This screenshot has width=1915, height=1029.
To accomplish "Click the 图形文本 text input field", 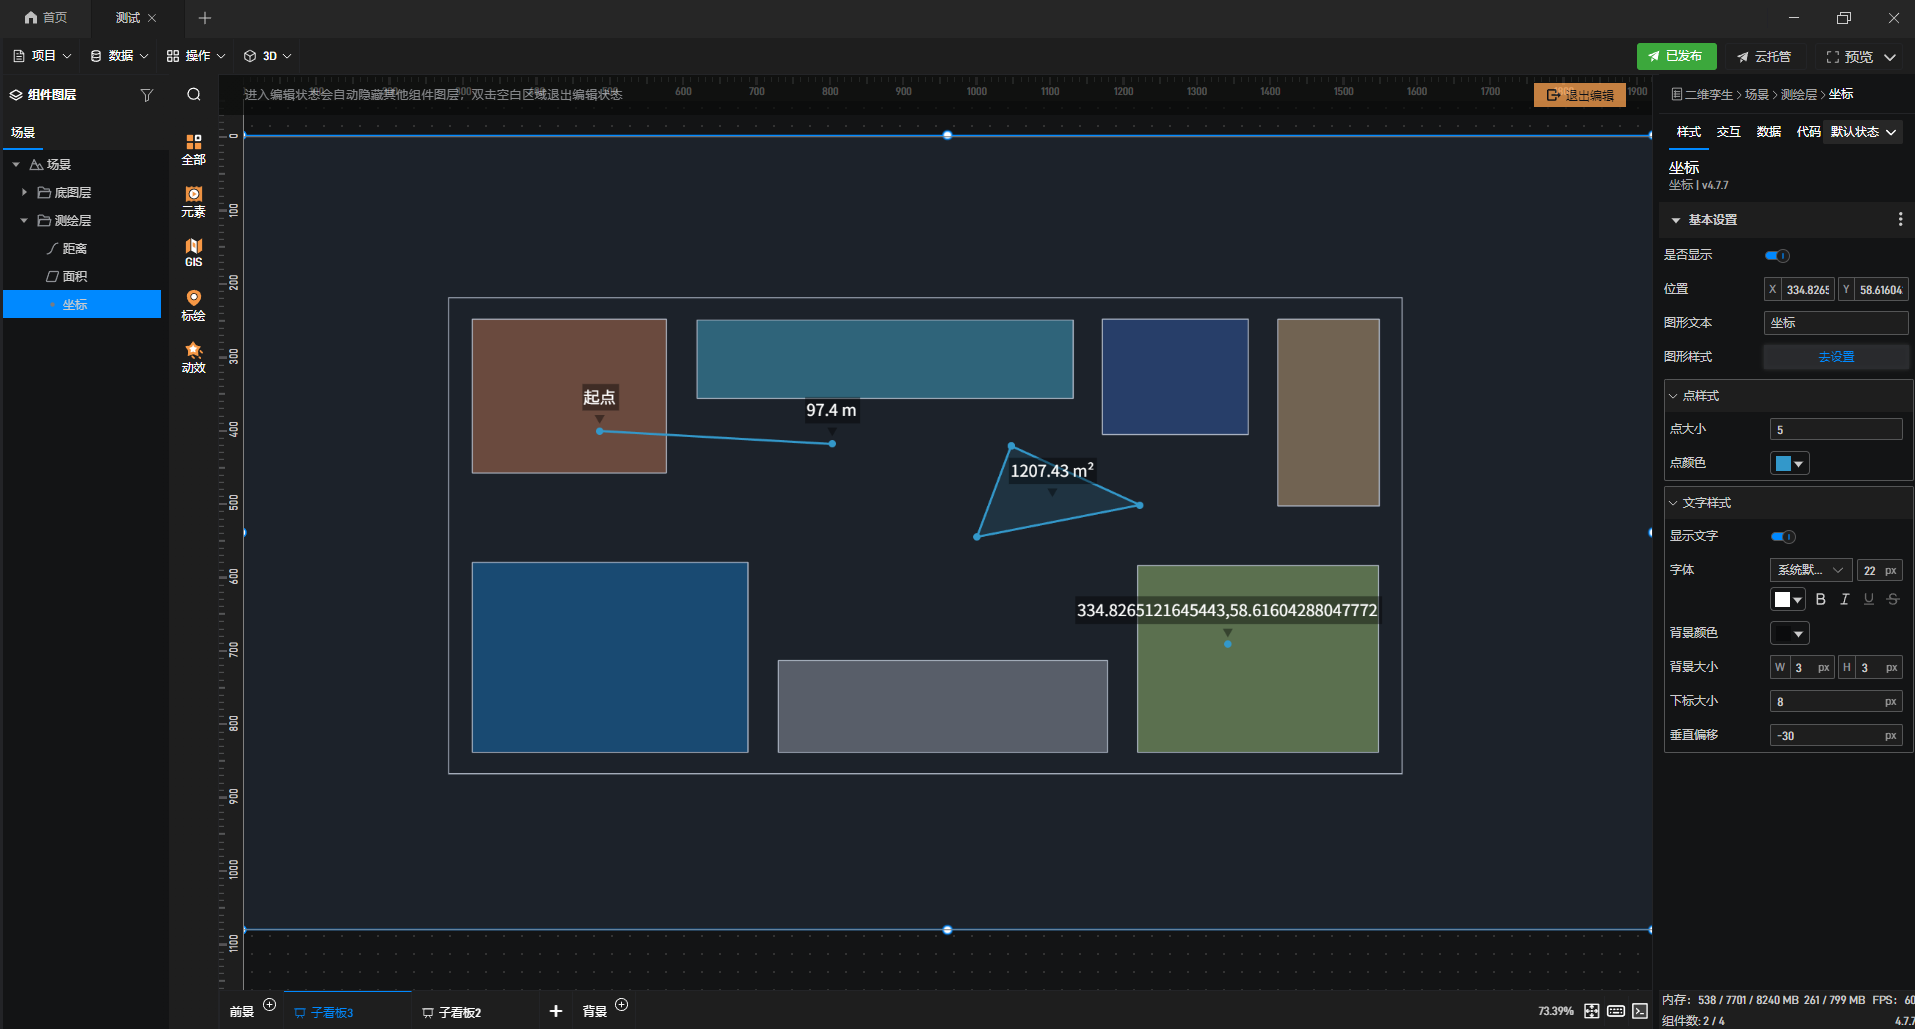I will tap(1836, 323).
